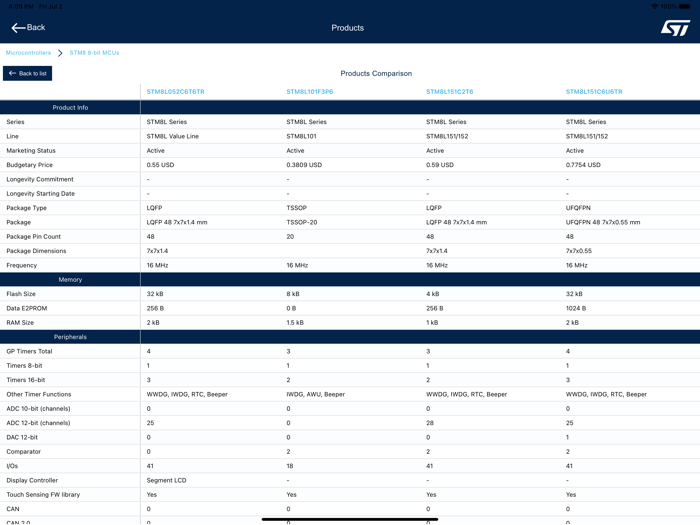Click the Comparator row label
The width and height of the screenshot is (700, 525).
(x=24, y=451)
